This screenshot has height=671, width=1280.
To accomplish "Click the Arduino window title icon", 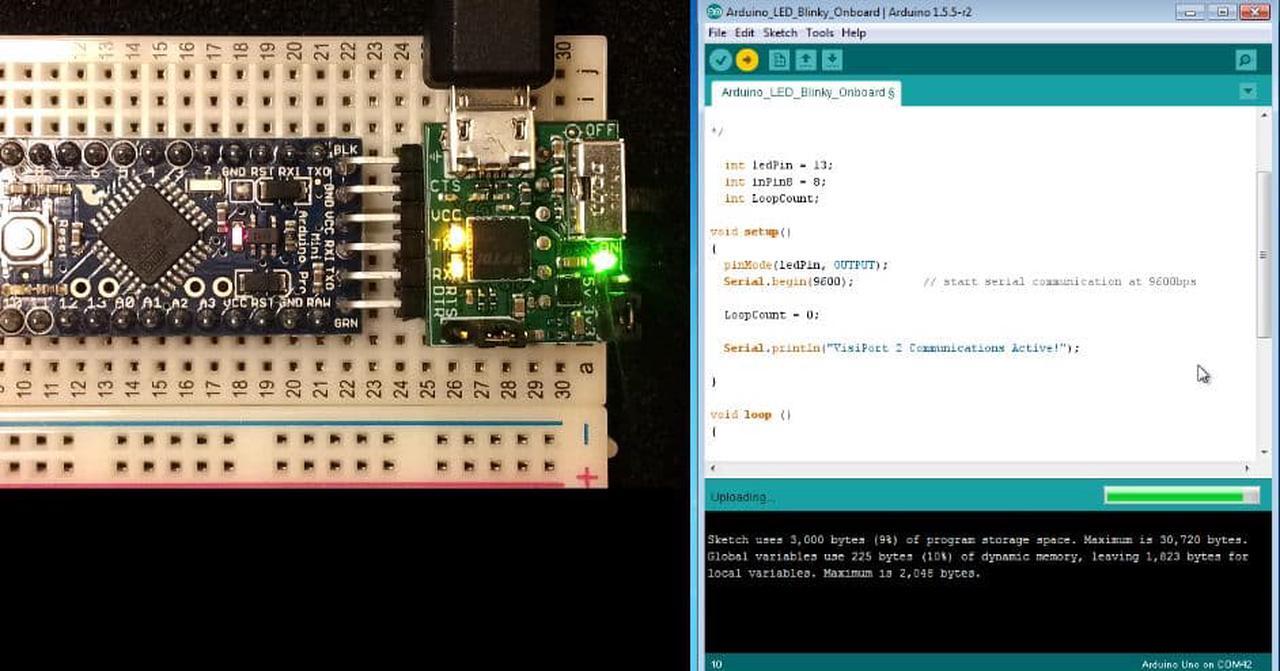I will (714, 11).
